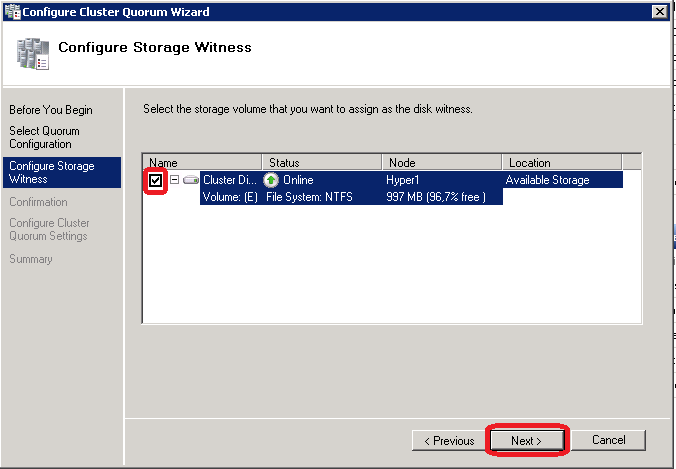Close the Configure Cluster Quorum Wizard
The image size is (676, 469).
(x=659, y=11)
